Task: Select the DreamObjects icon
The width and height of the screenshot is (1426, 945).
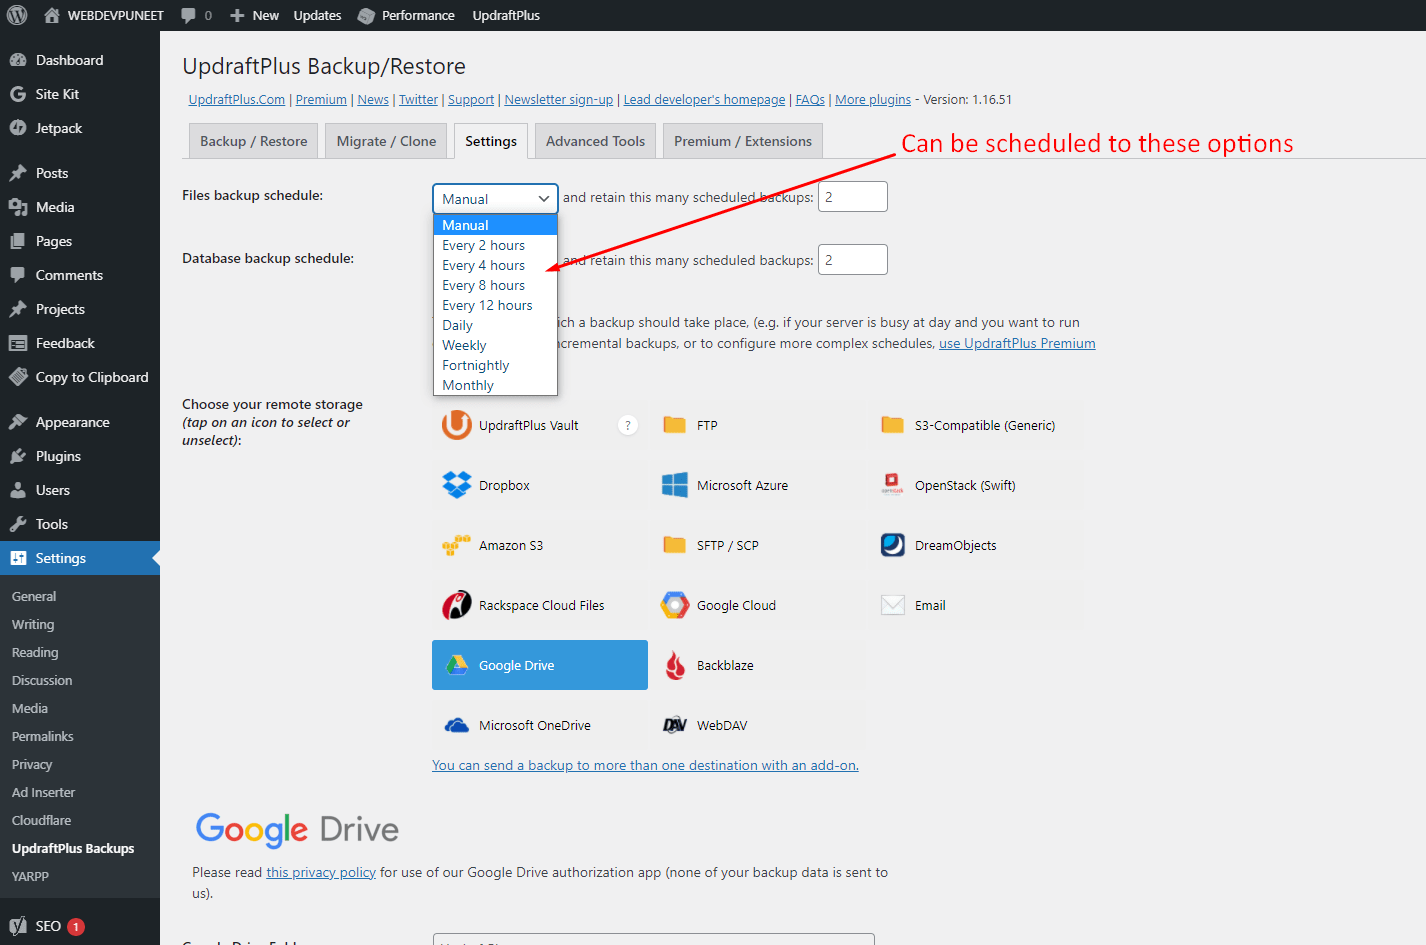Action: (893, 545)
